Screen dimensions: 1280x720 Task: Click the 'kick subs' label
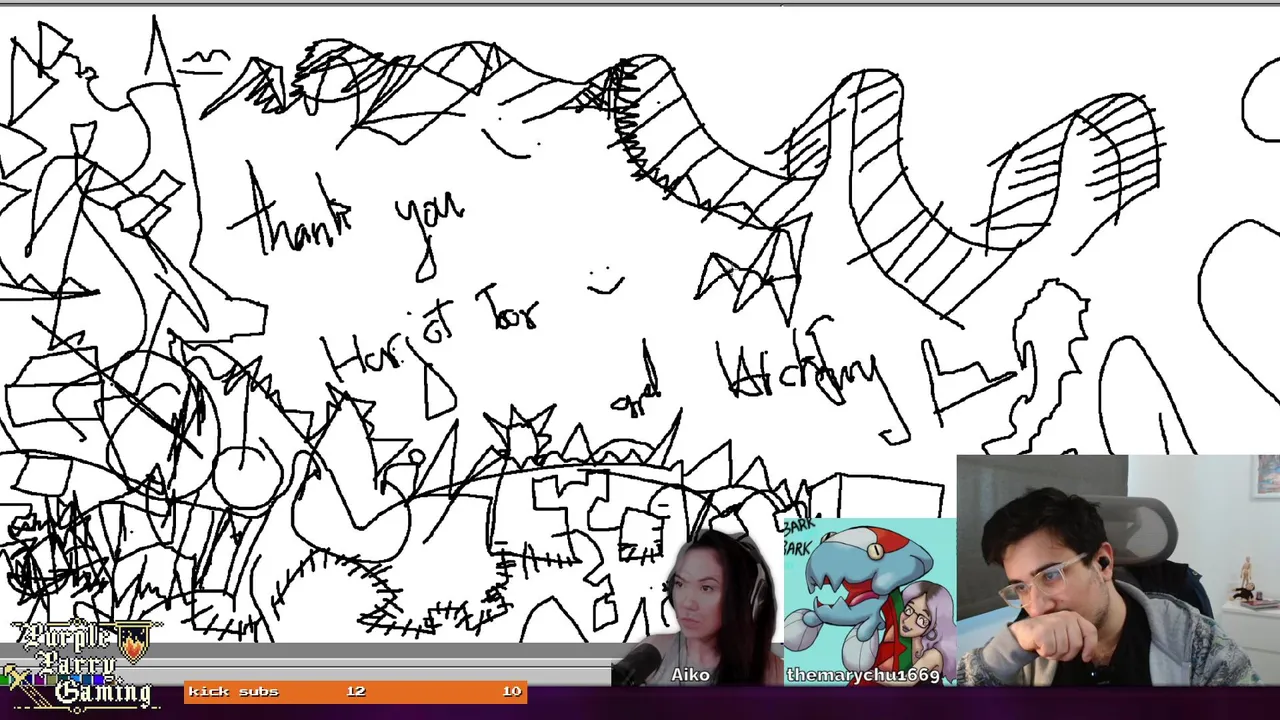tap(233, 691)
